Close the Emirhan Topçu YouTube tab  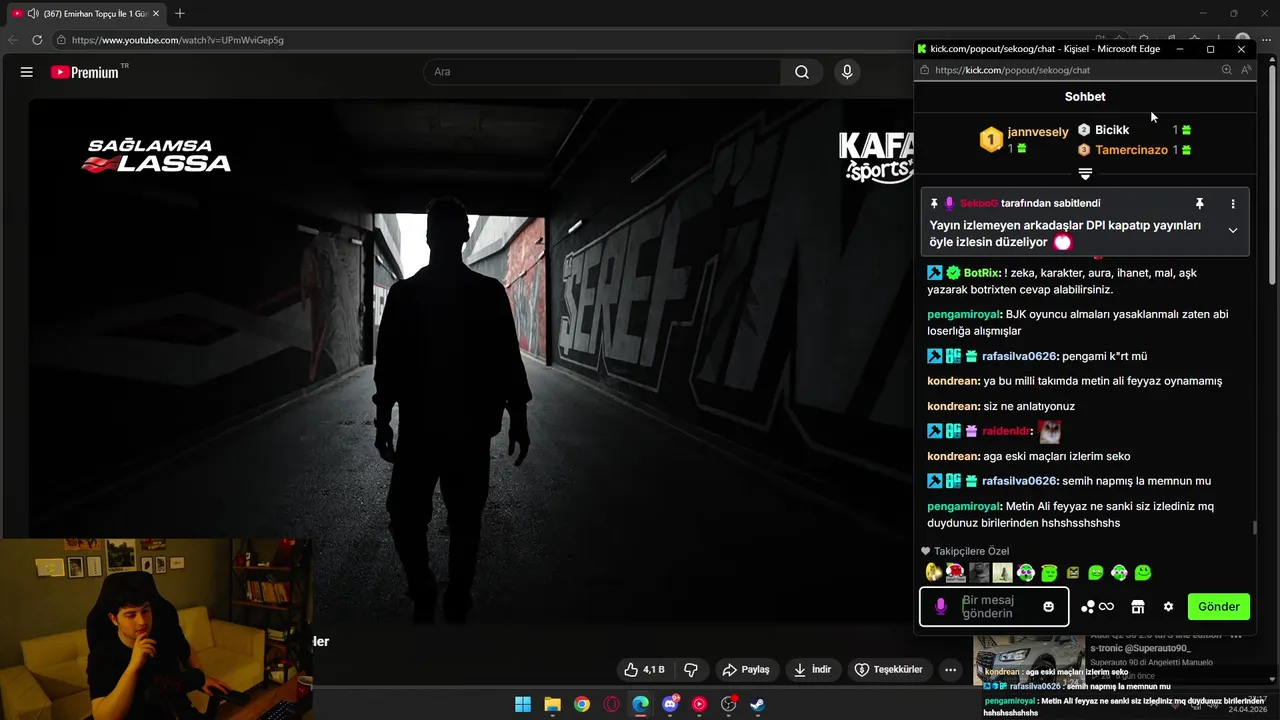click(x=156, y=13)
